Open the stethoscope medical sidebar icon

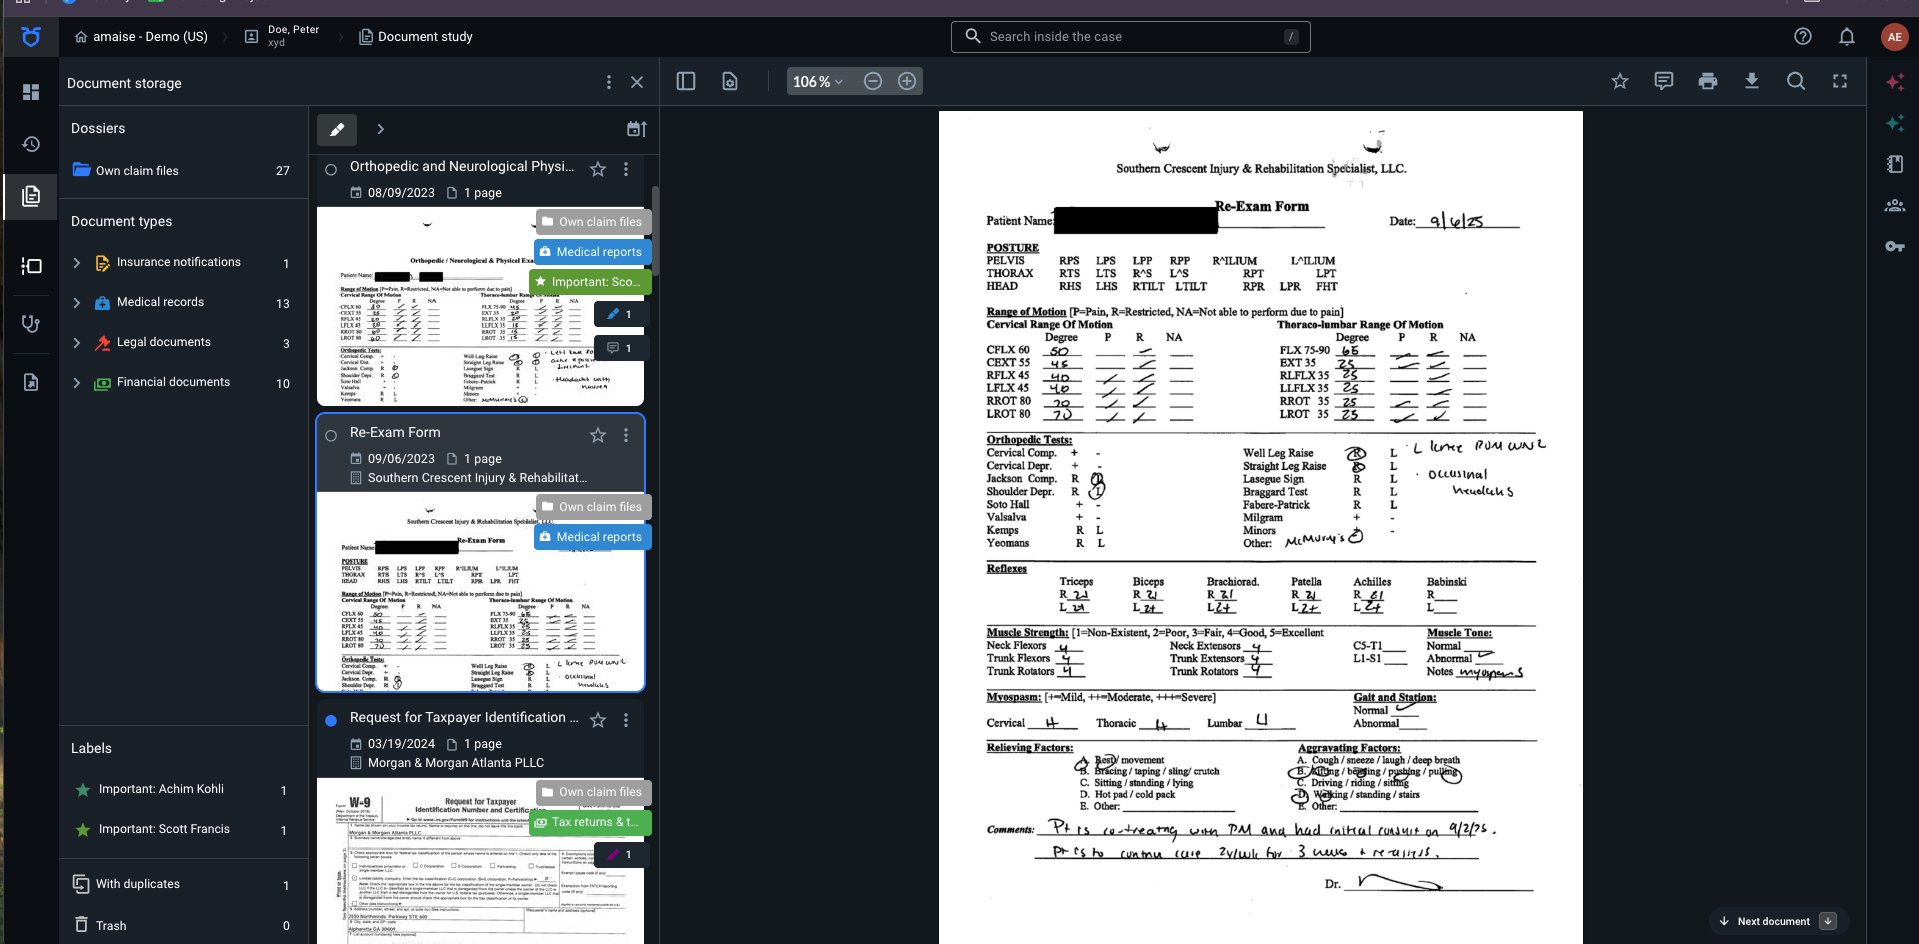point(31,324)
